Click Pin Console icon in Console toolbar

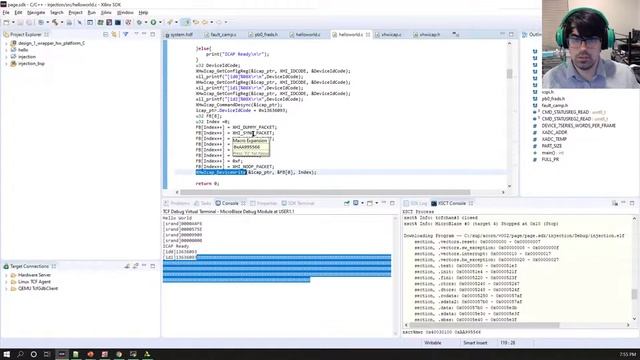tap(347, 203)
